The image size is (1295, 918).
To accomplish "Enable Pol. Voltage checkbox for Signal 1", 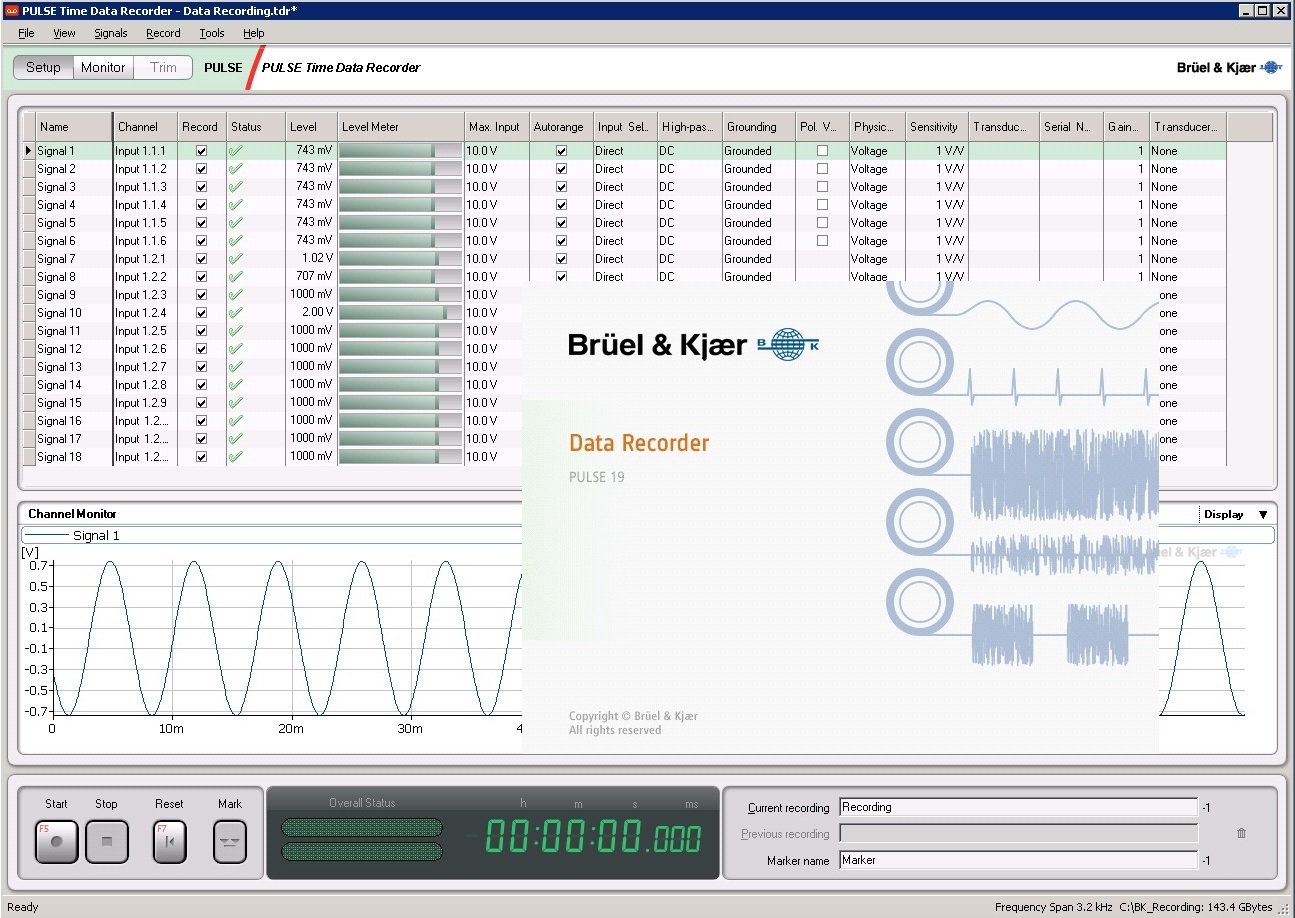I will tap(822, 151).
